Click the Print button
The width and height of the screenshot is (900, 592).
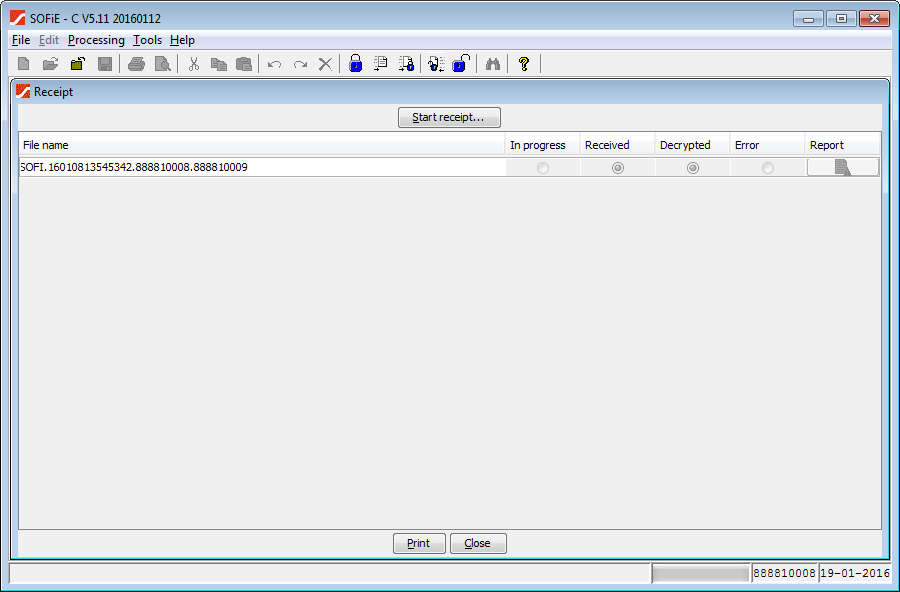[x=419, y=543]
